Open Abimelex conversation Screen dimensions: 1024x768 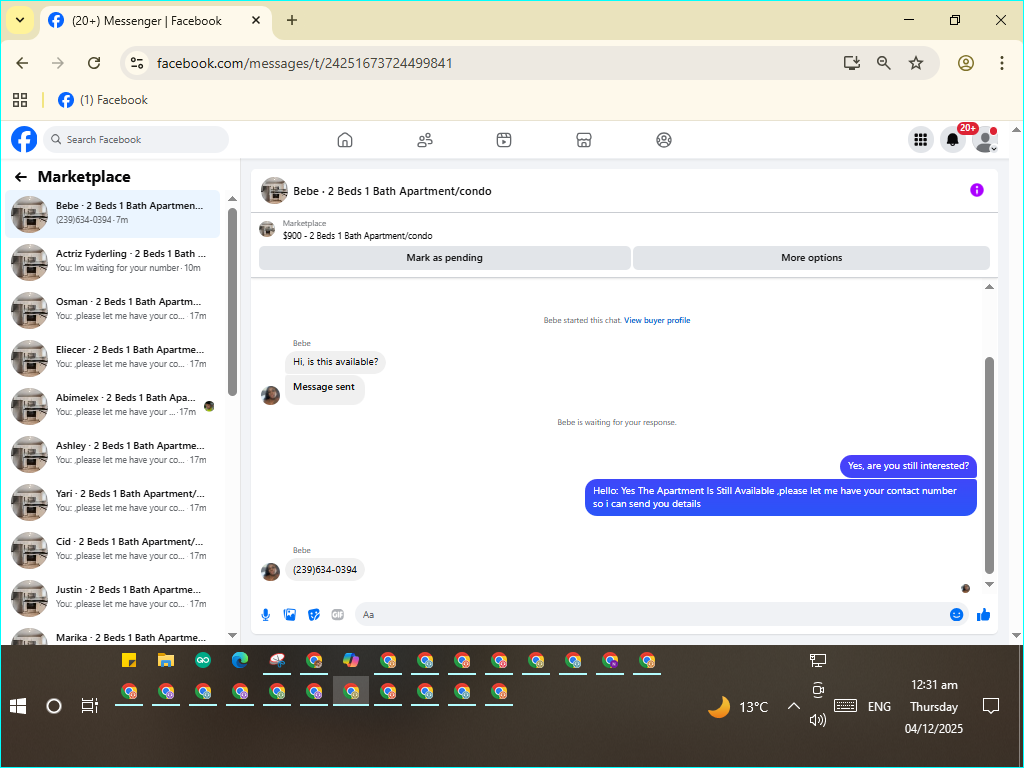tap(112, 406)
